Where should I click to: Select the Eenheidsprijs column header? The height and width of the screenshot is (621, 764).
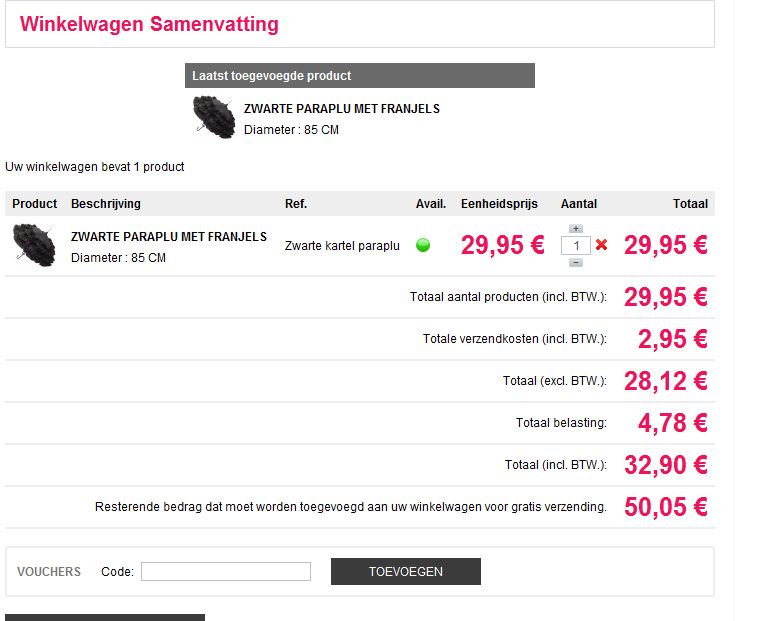[499, 204]
